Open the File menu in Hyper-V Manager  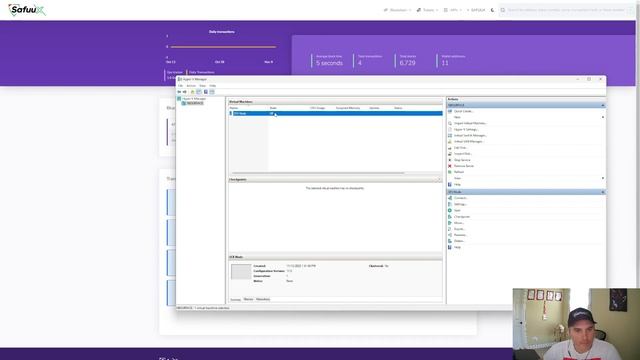point(180,86)
